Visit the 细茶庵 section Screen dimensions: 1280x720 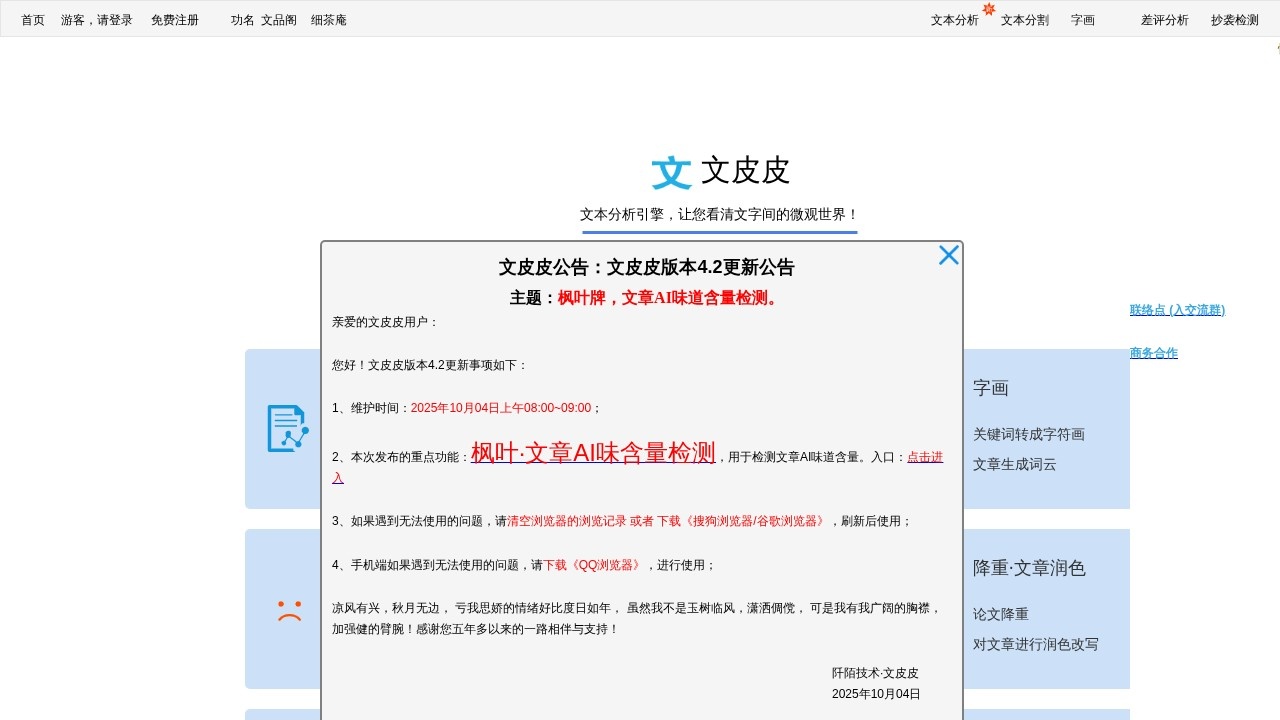click(329, 19)
